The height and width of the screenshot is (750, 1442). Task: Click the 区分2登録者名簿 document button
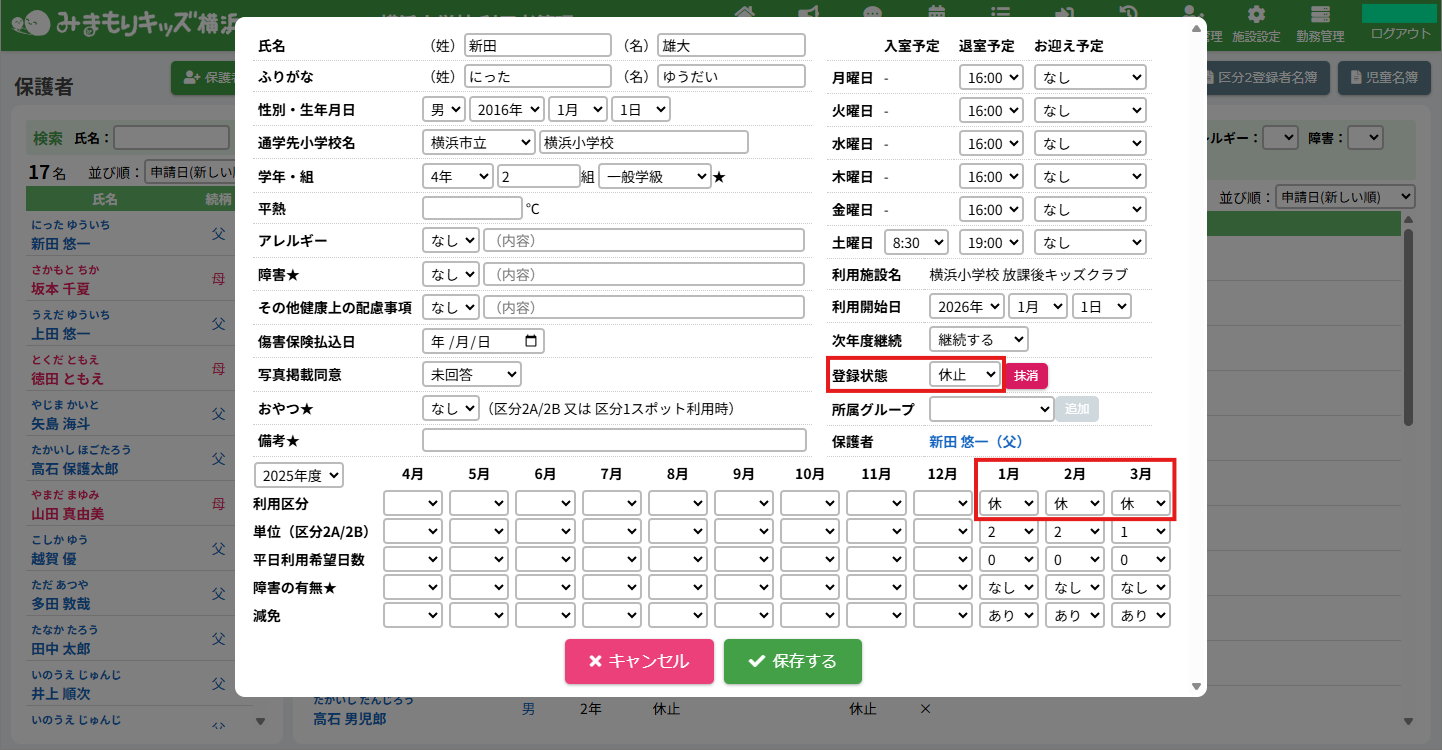pyautogui.click(x=1264, y=77)
